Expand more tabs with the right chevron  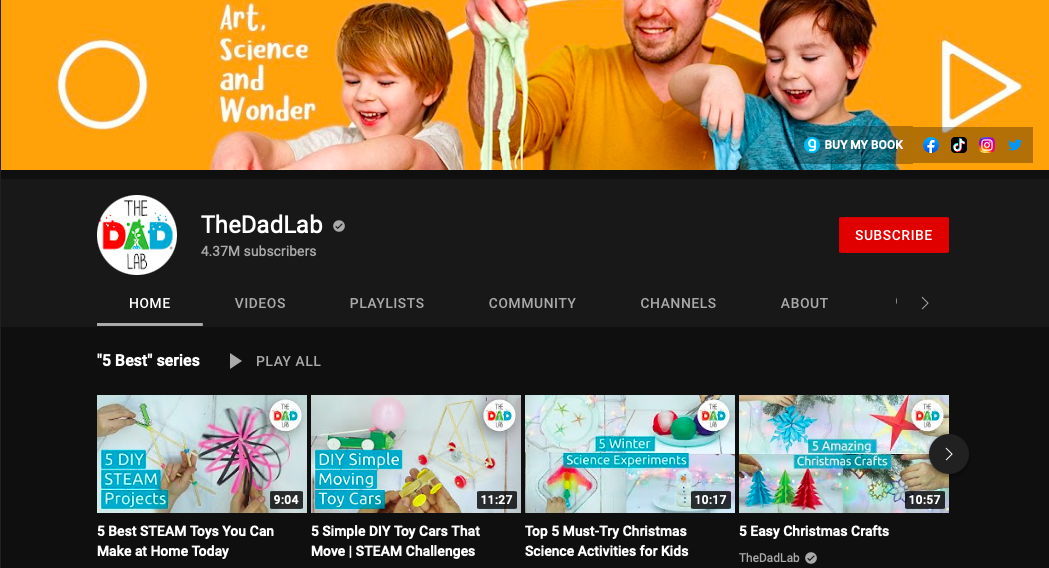[925, 303]
